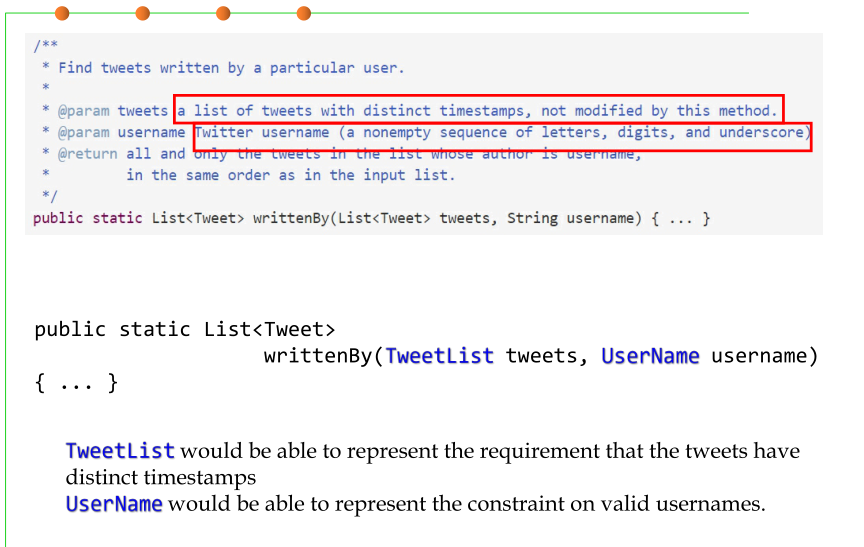Click the line "in the same order as in the input list."
The image size is (864, 547).
coord(290,175)
